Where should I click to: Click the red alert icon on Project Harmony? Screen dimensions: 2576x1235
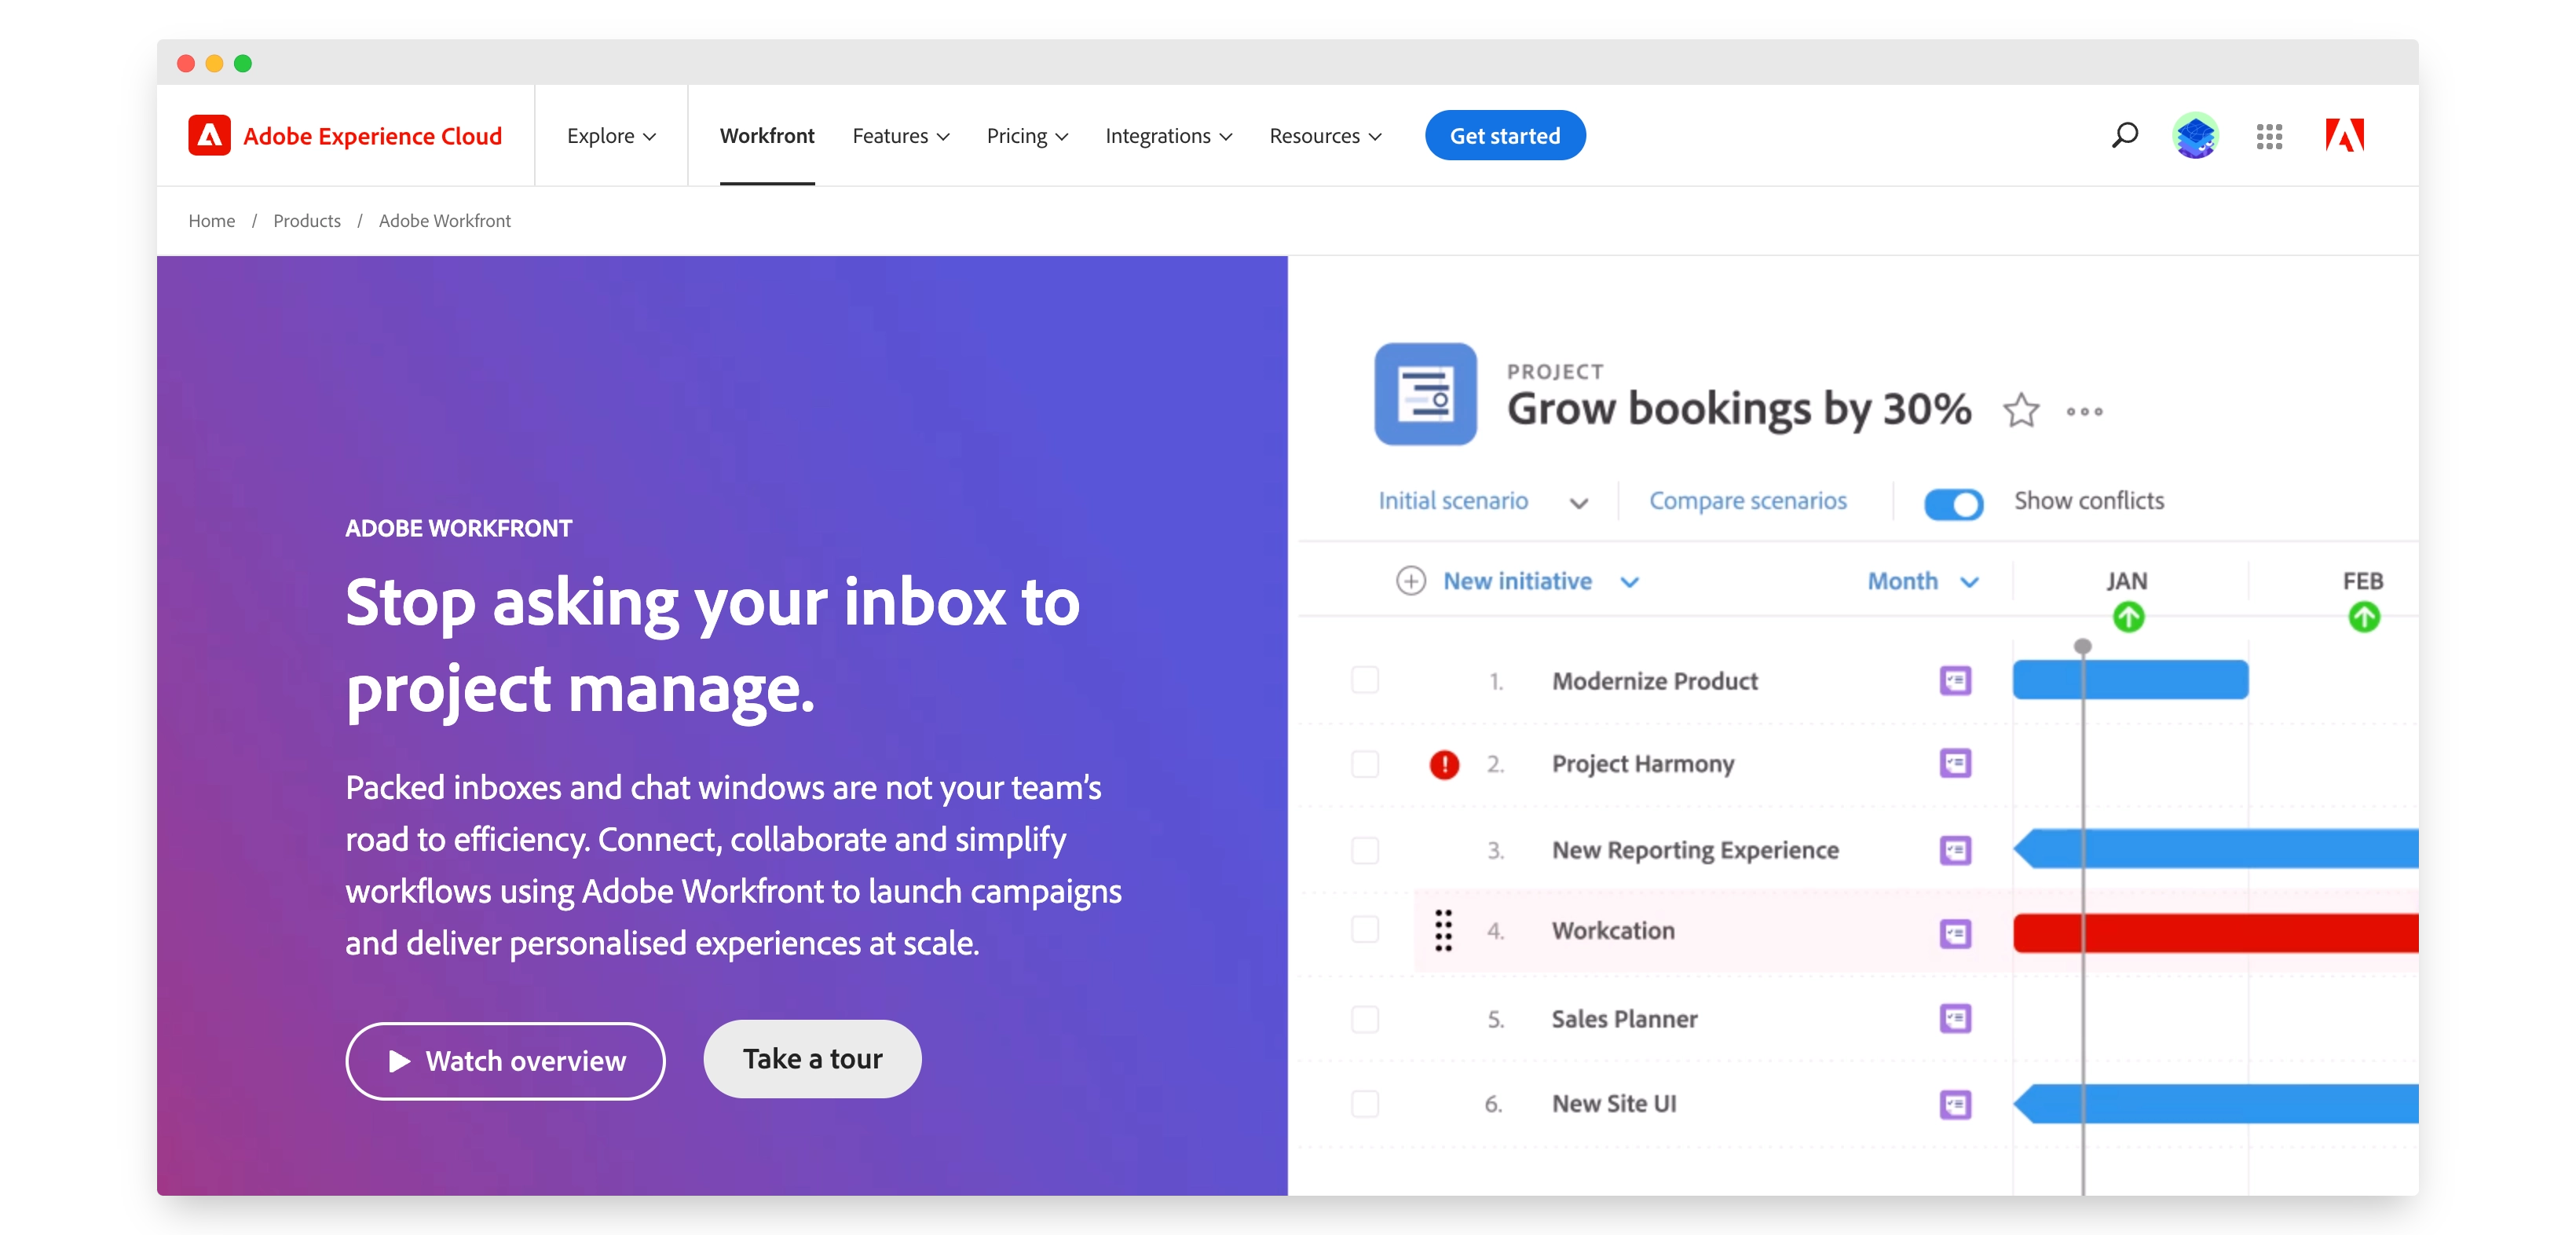[1444, 765]
